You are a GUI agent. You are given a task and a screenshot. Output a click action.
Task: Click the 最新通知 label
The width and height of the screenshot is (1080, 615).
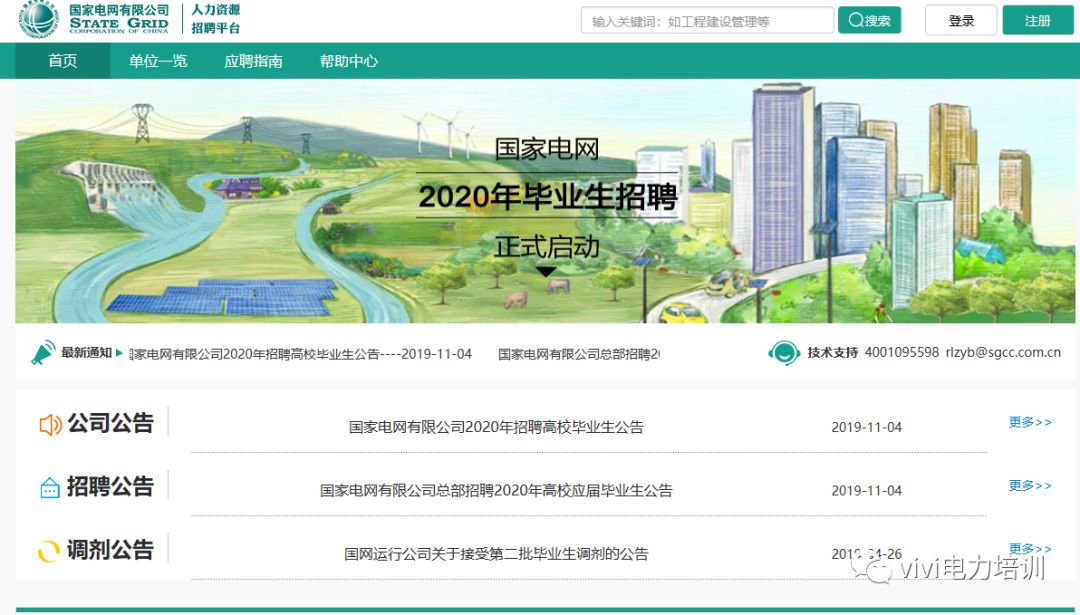click(x=87, y=353)
